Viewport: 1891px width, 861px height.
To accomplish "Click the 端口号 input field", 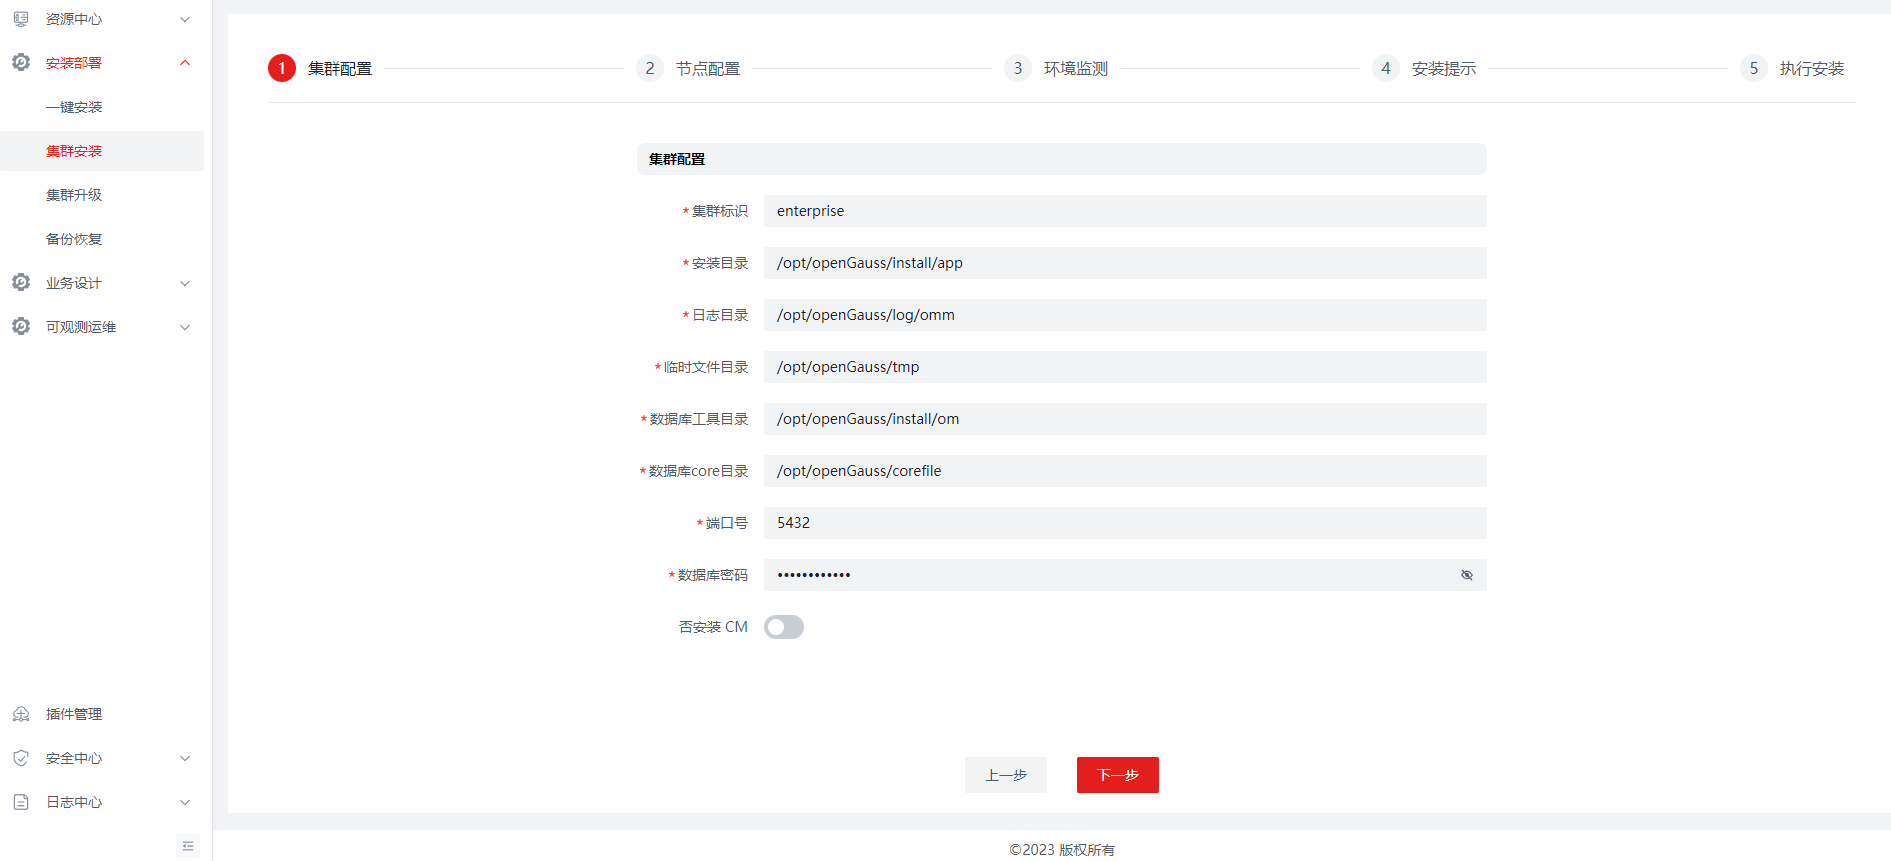I will tap(1124, 523).
